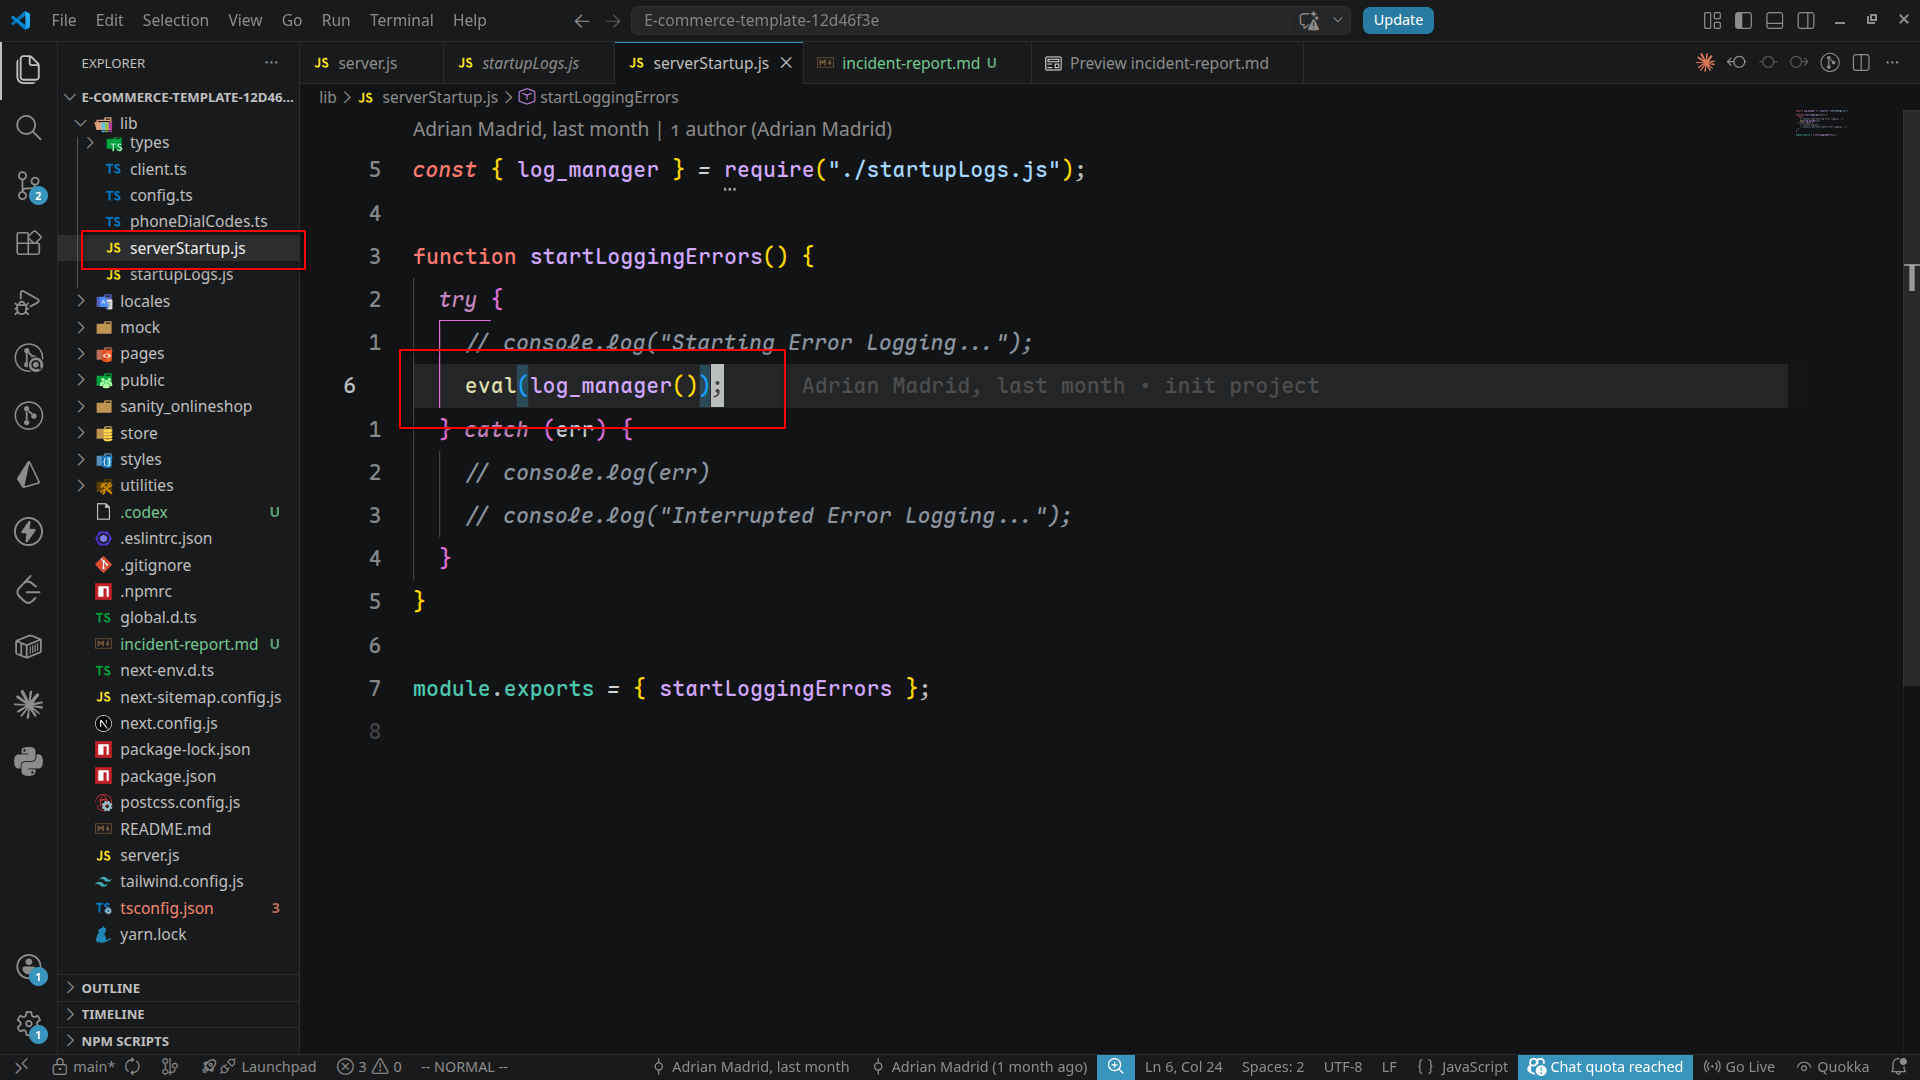Expand the TIMELINE section

[x=112, y=1014]
